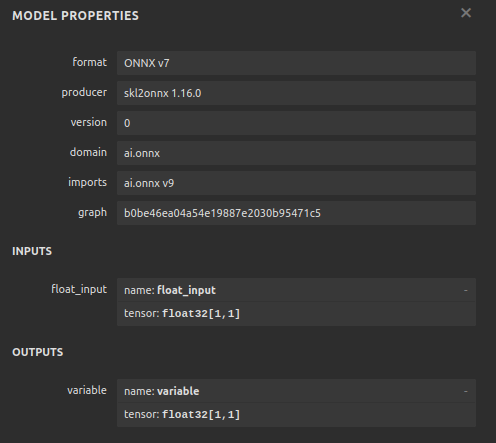
Task: Click the producer label
Action: click(84, 92)
